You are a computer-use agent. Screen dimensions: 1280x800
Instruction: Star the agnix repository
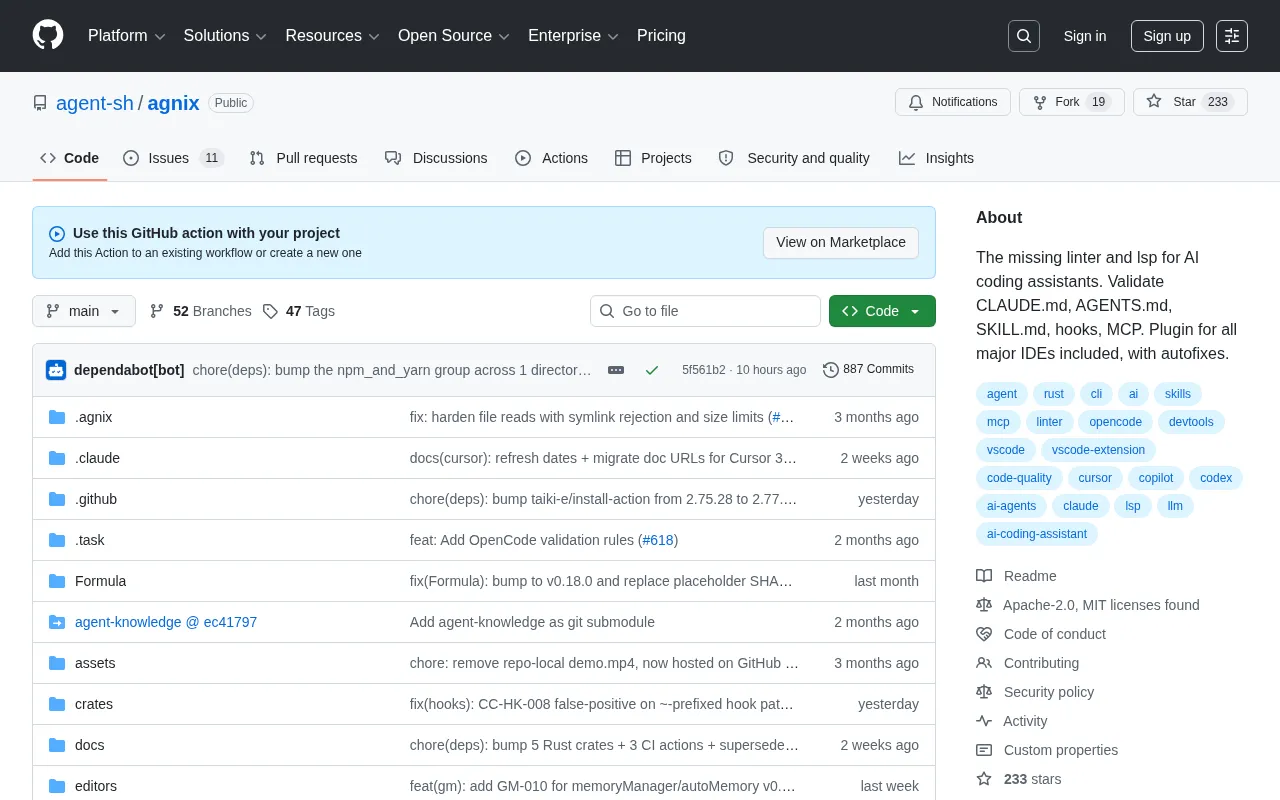click(x=1190, y=102)
